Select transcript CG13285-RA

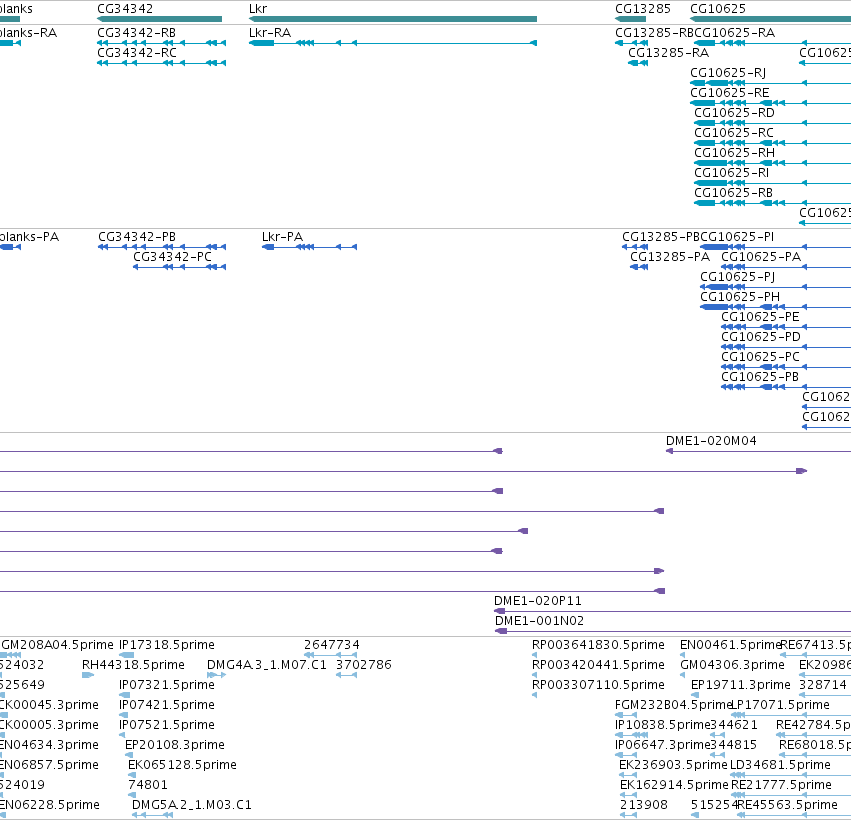pyautogui.click(x=668, y=53)
